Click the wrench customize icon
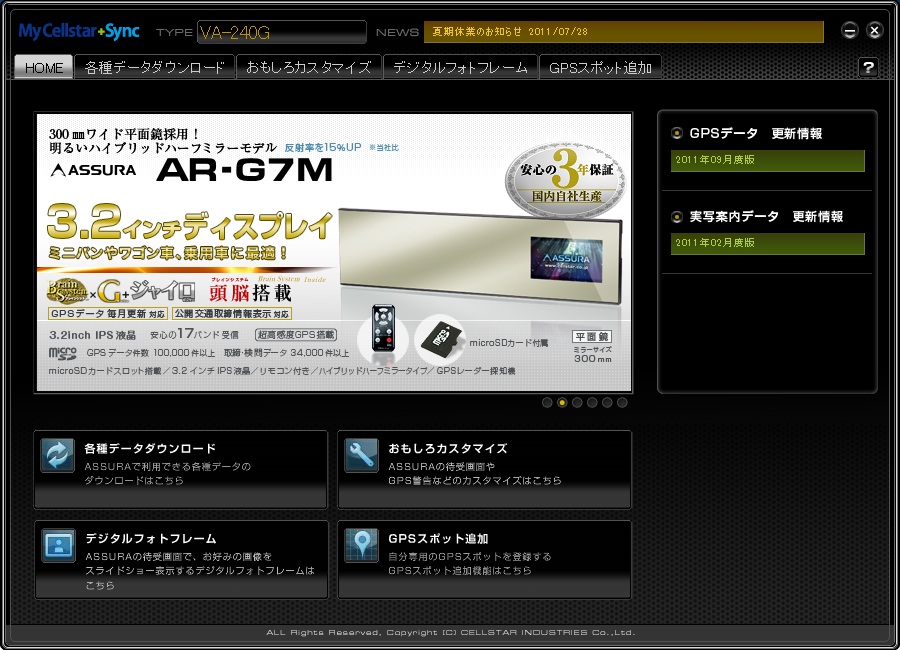 [x=362, y=455]
